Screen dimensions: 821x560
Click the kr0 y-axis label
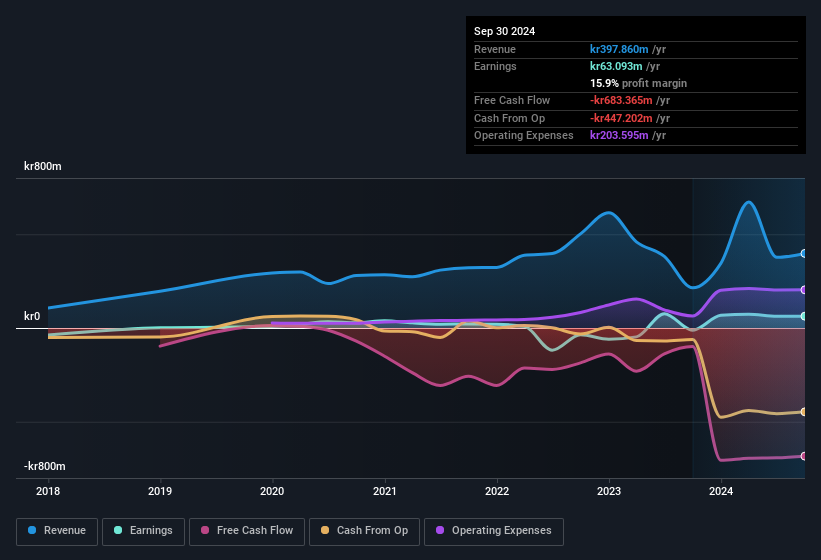tap(32, 316)
